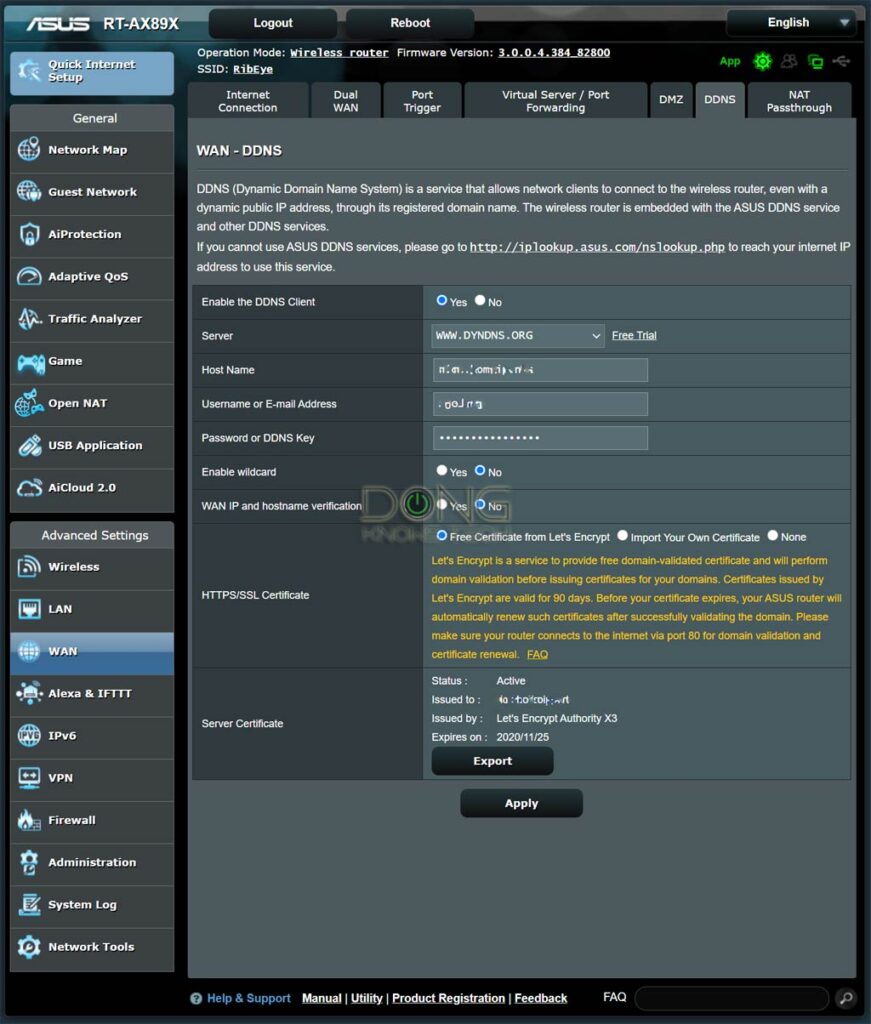Image resolution: width=871 pixels, height=1024 pixels.
Task: Open the DDNS Server dropdown
Action: (x=518, y=336)
